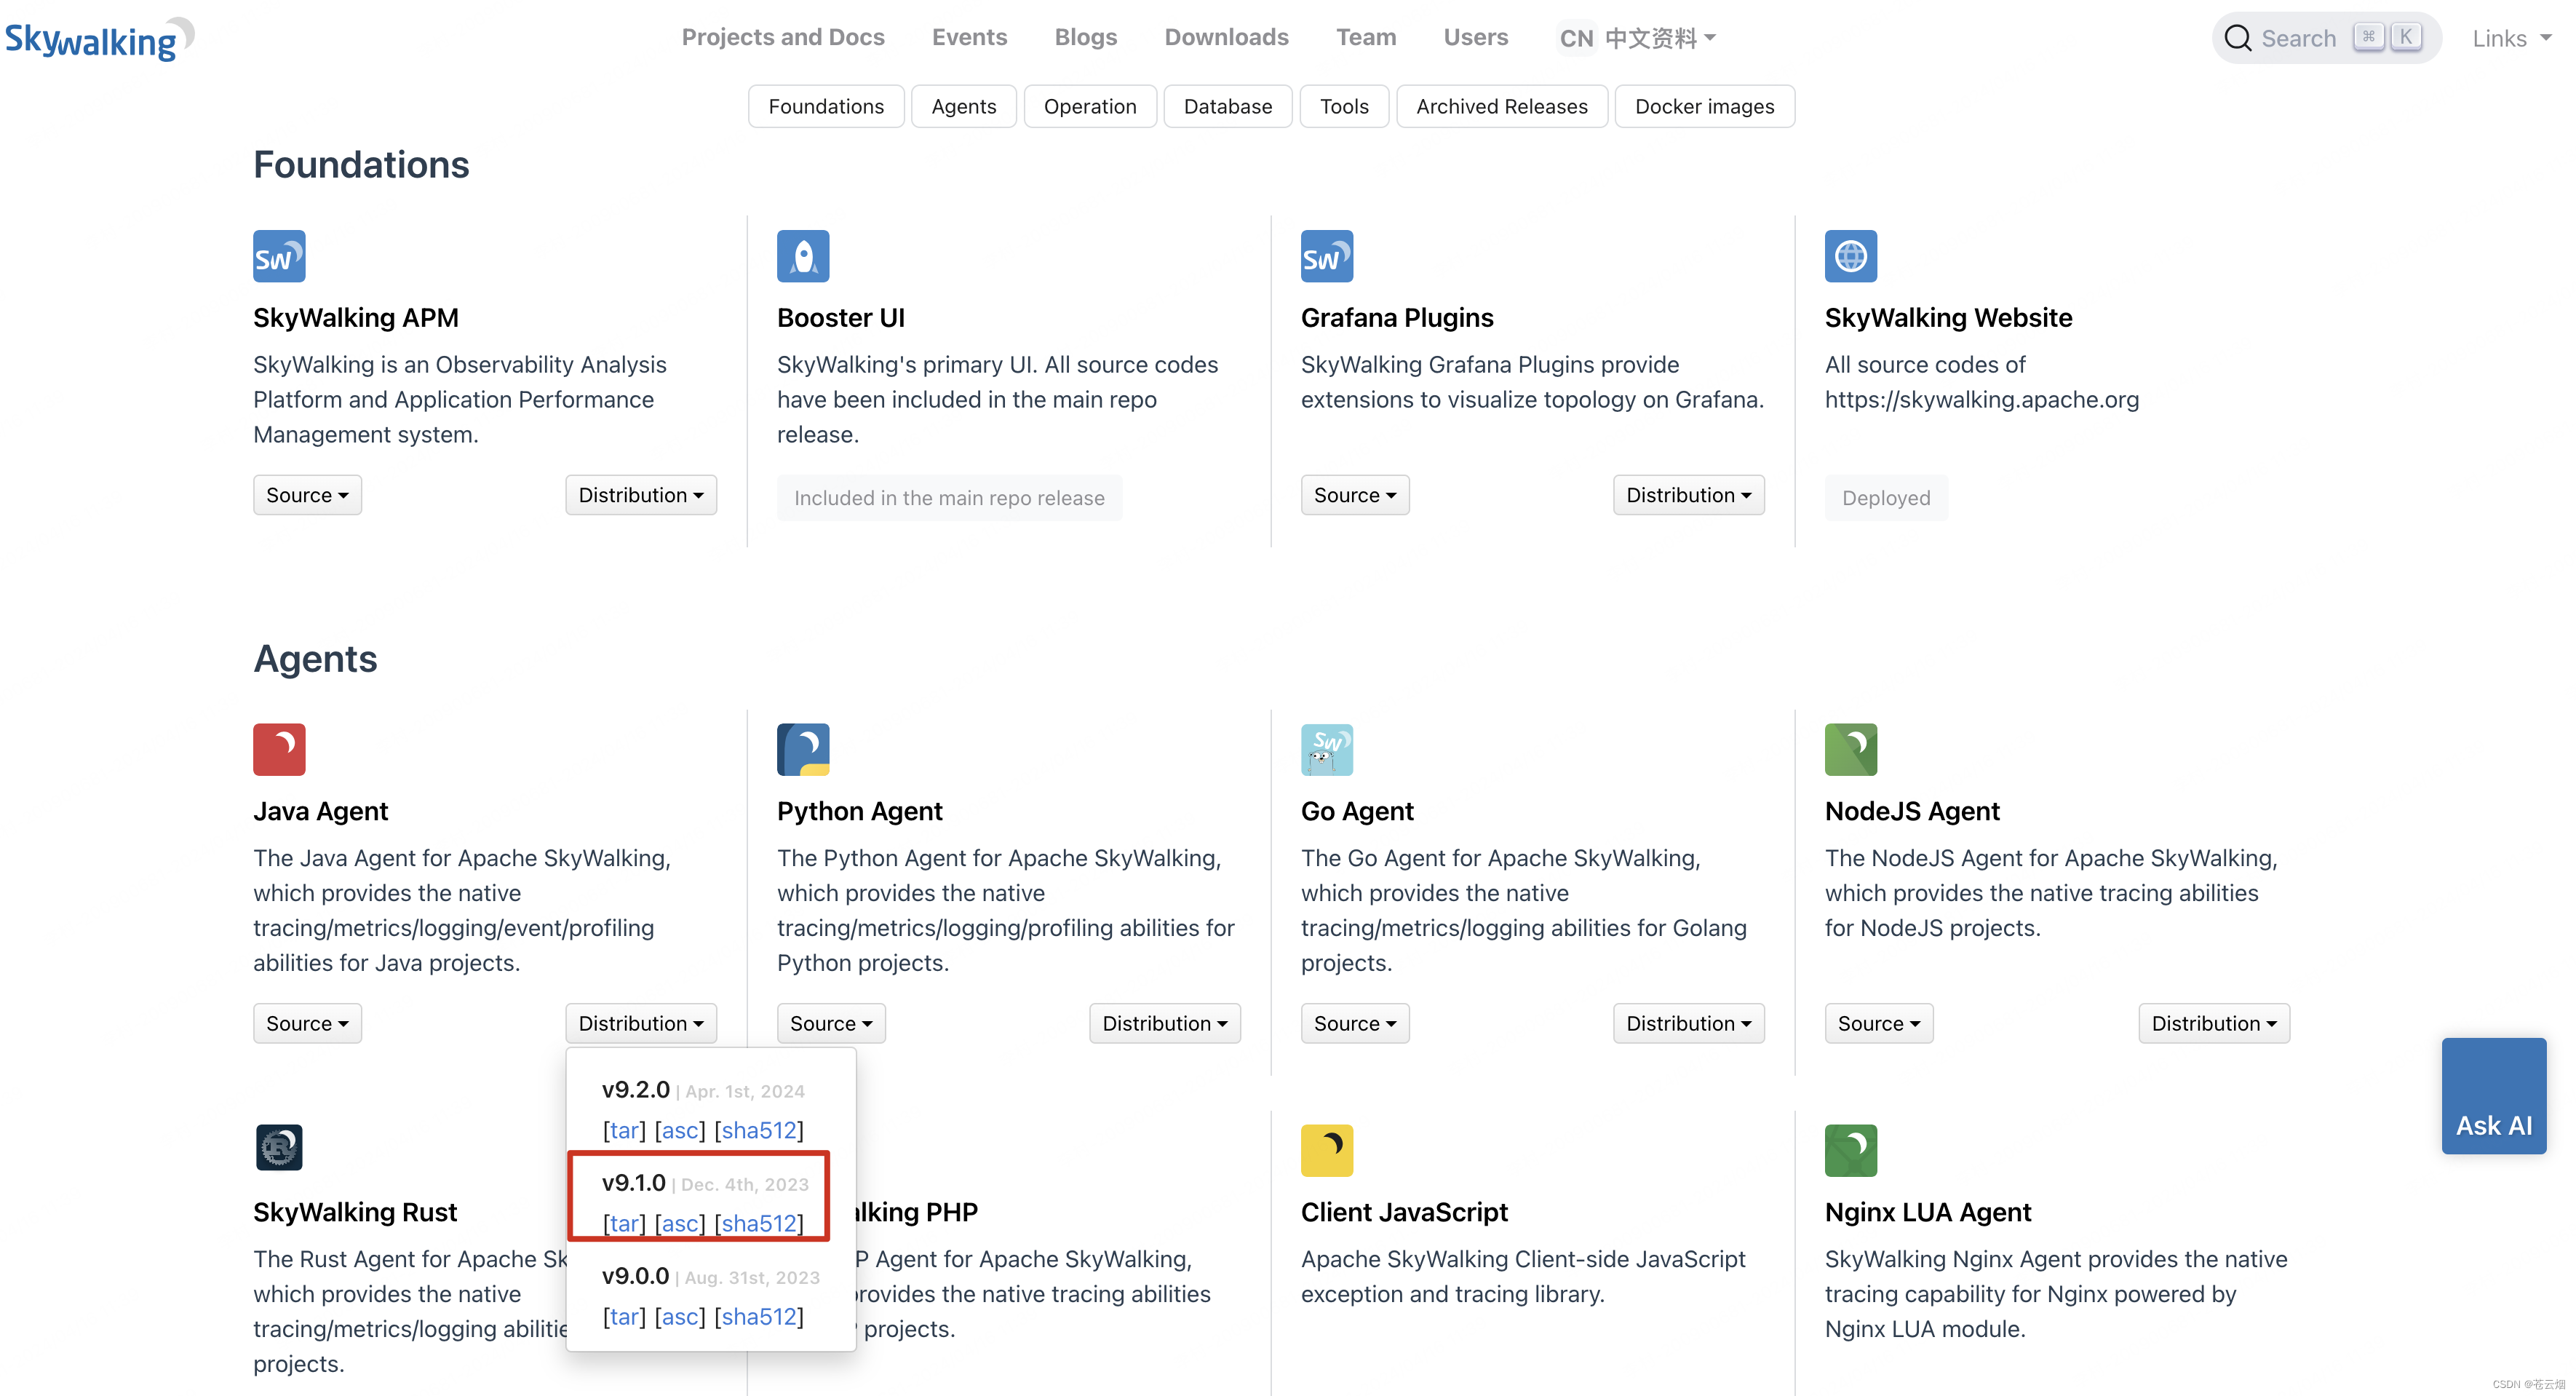This screenshot has width=2576, height=1396.
Task: Click the Nginx LUA Agent icon
Action: [1850, 1150]
